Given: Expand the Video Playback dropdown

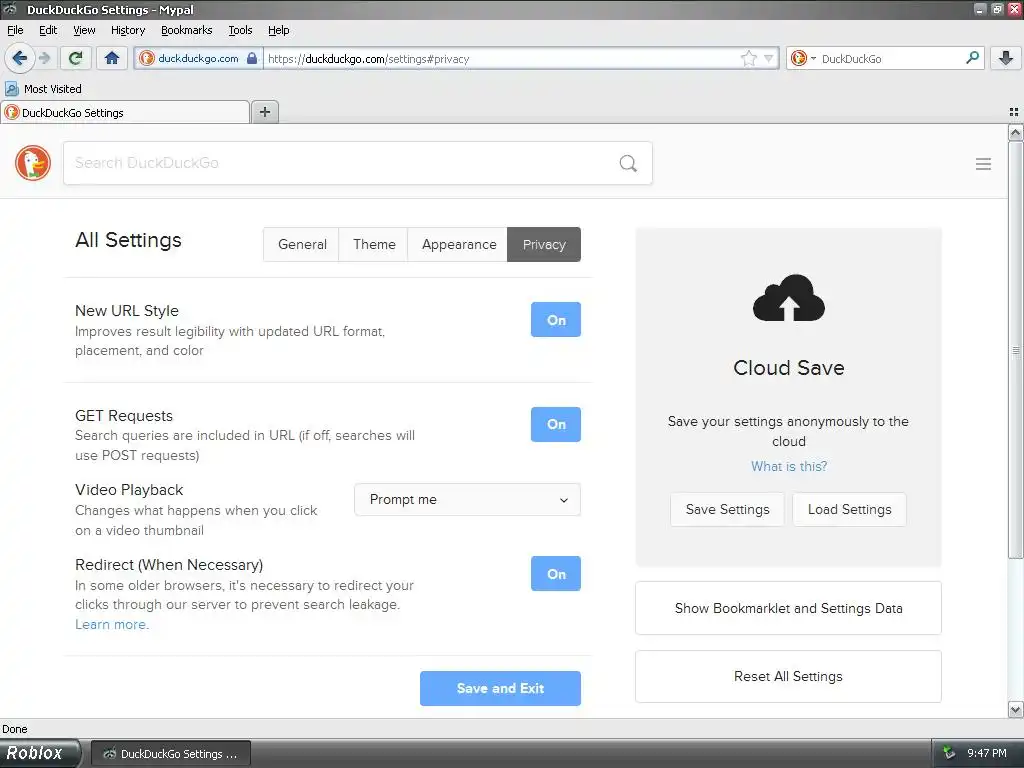Looking at the screenshot, I should point(467,500).
